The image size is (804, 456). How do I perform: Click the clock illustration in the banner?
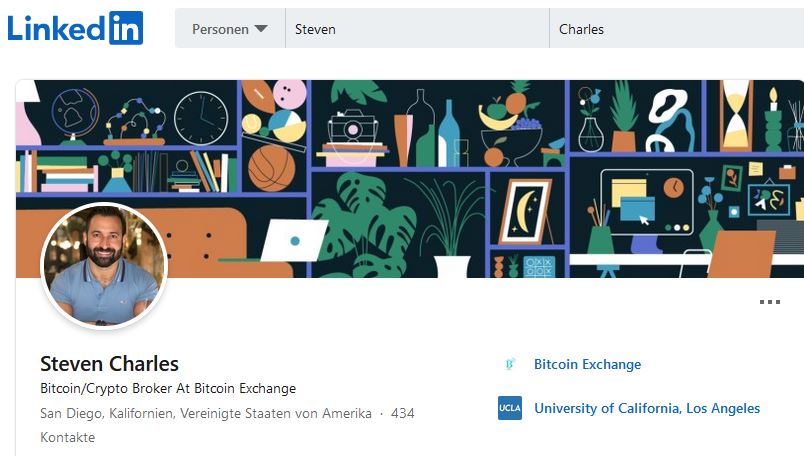[201, 118]
